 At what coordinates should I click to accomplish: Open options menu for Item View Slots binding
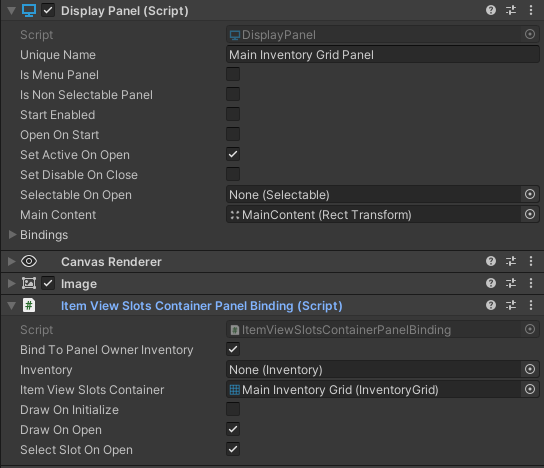click(x=531, y=305)
